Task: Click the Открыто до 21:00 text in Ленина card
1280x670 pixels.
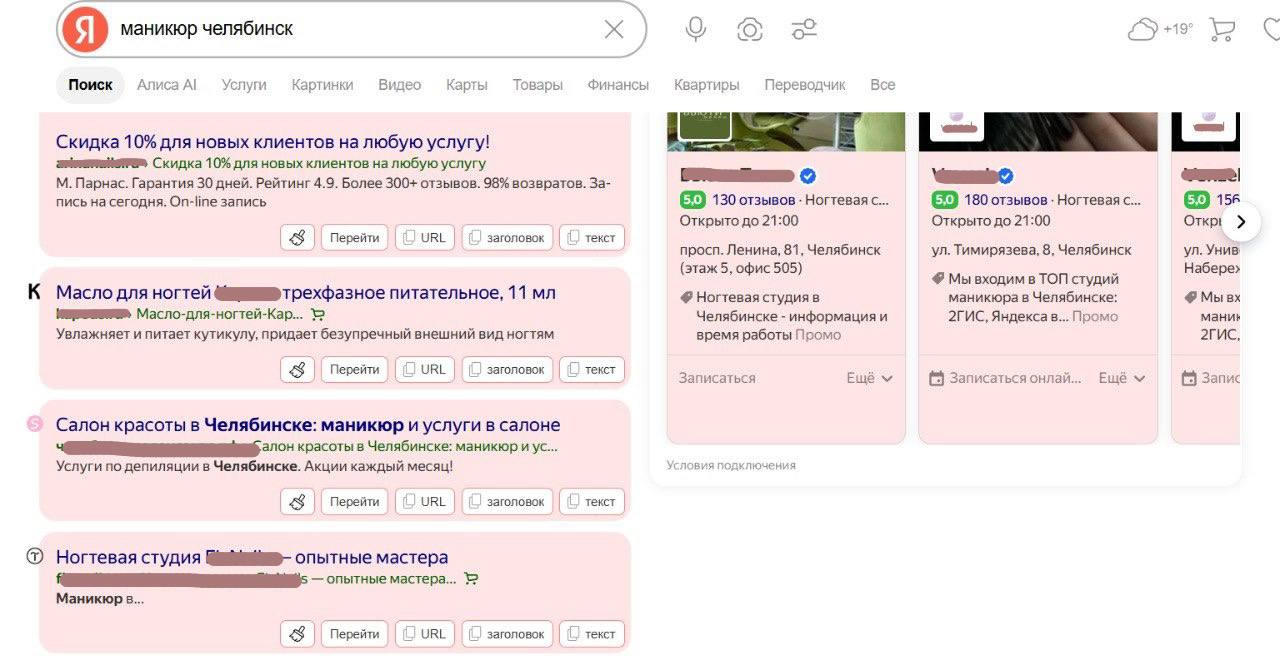Action: click(739, 220)
